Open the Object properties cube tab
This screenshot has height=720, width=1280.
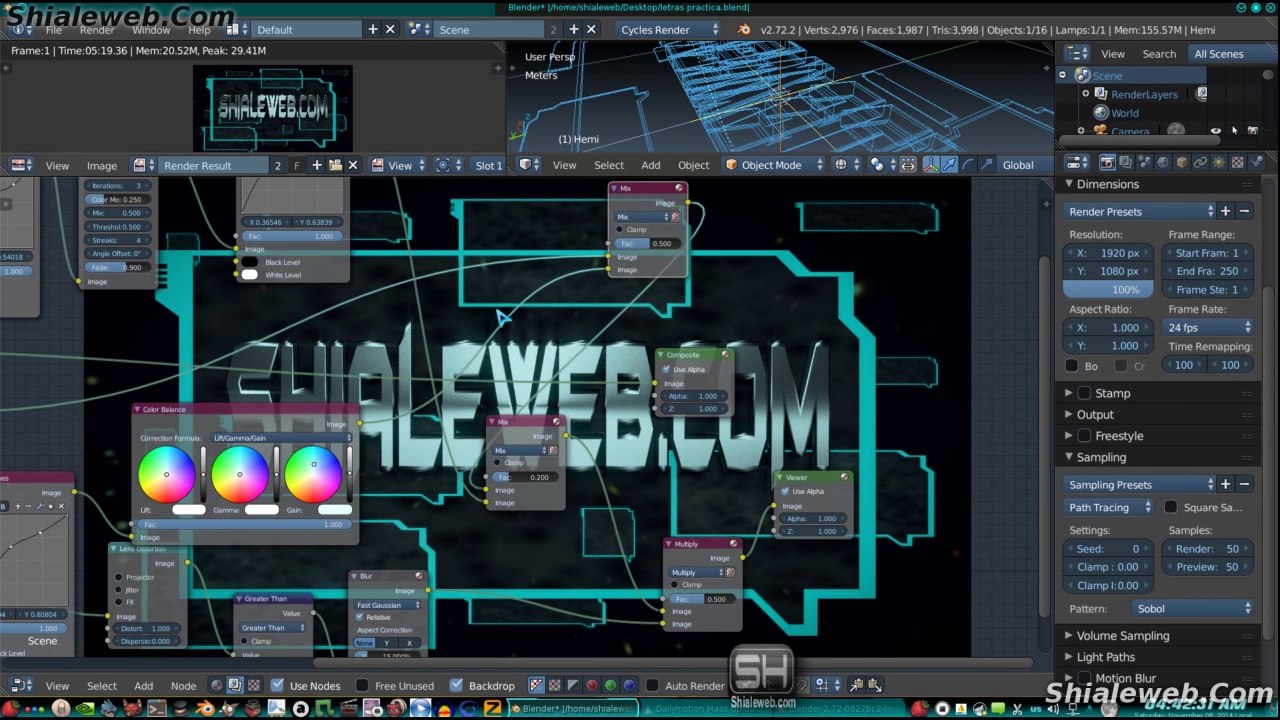tap(1182, 163)
